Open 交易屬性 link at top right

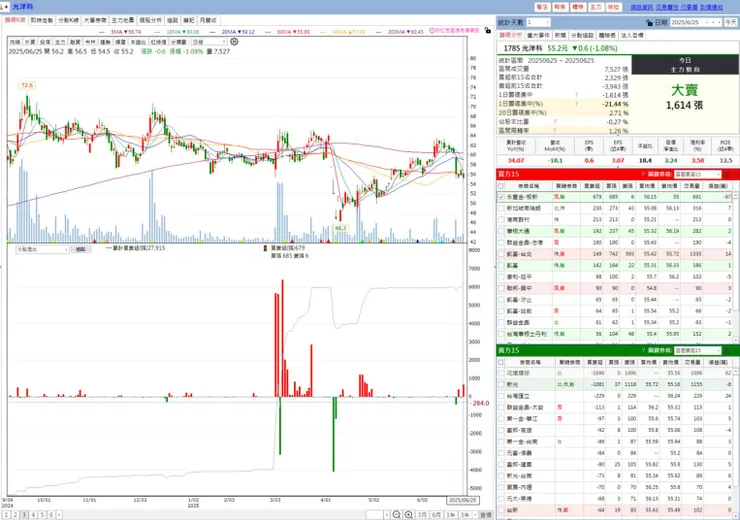(x=667, y=8)
